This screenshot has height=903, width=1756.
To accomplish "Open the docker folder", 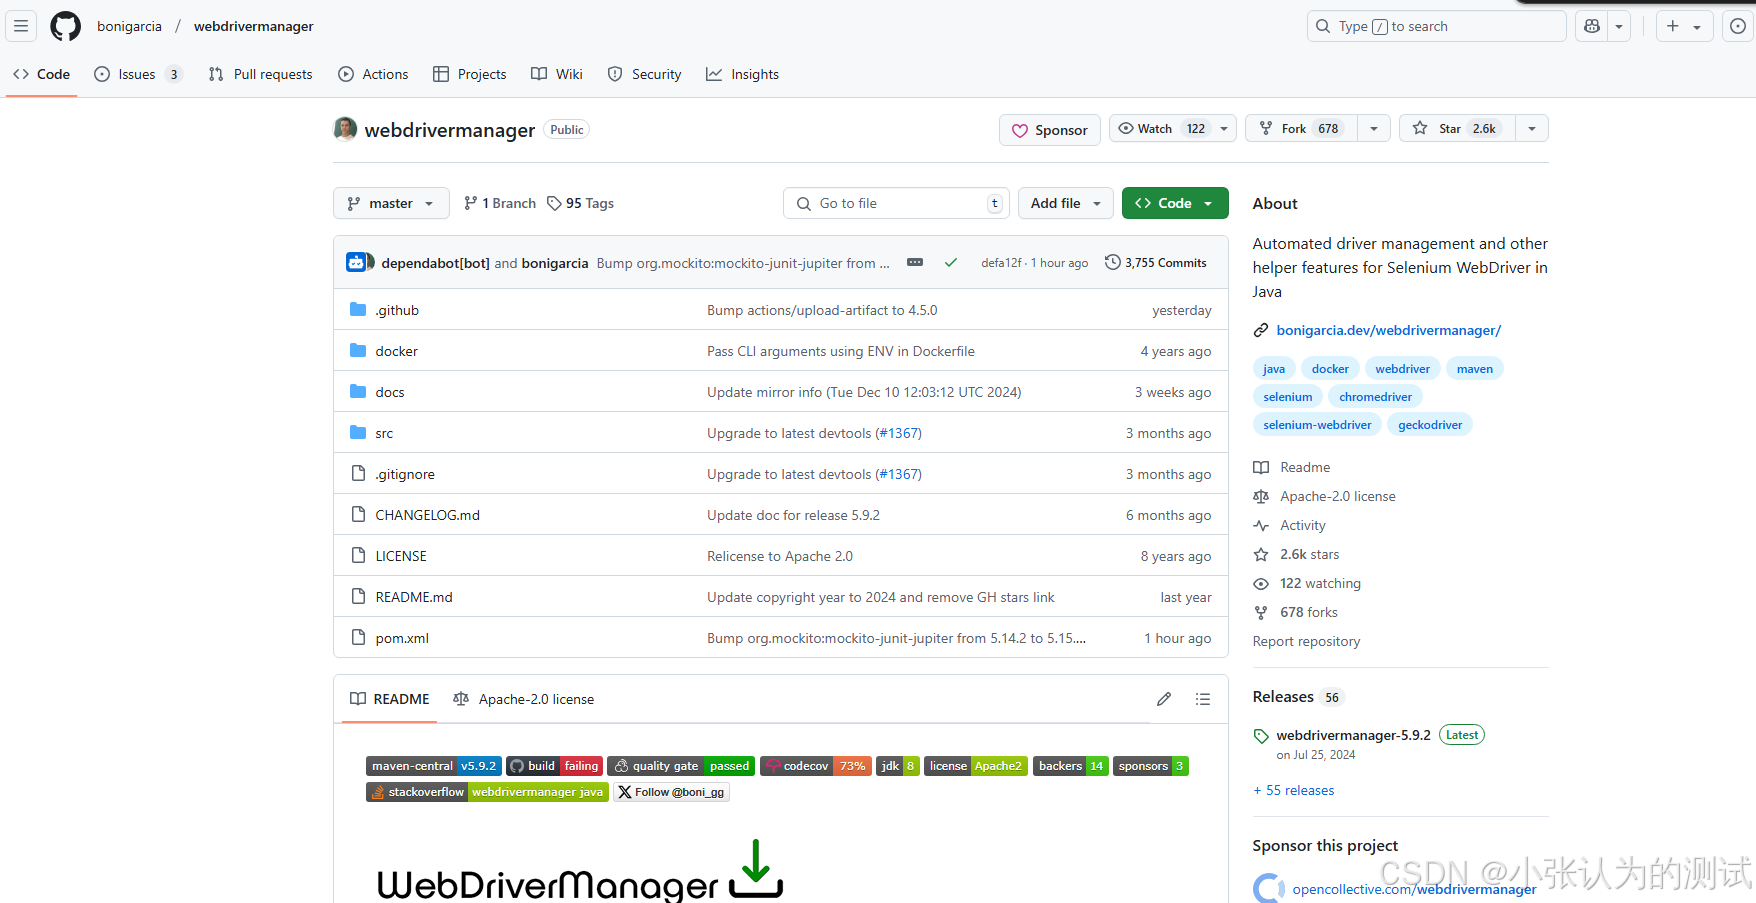I will click(397, 351).
